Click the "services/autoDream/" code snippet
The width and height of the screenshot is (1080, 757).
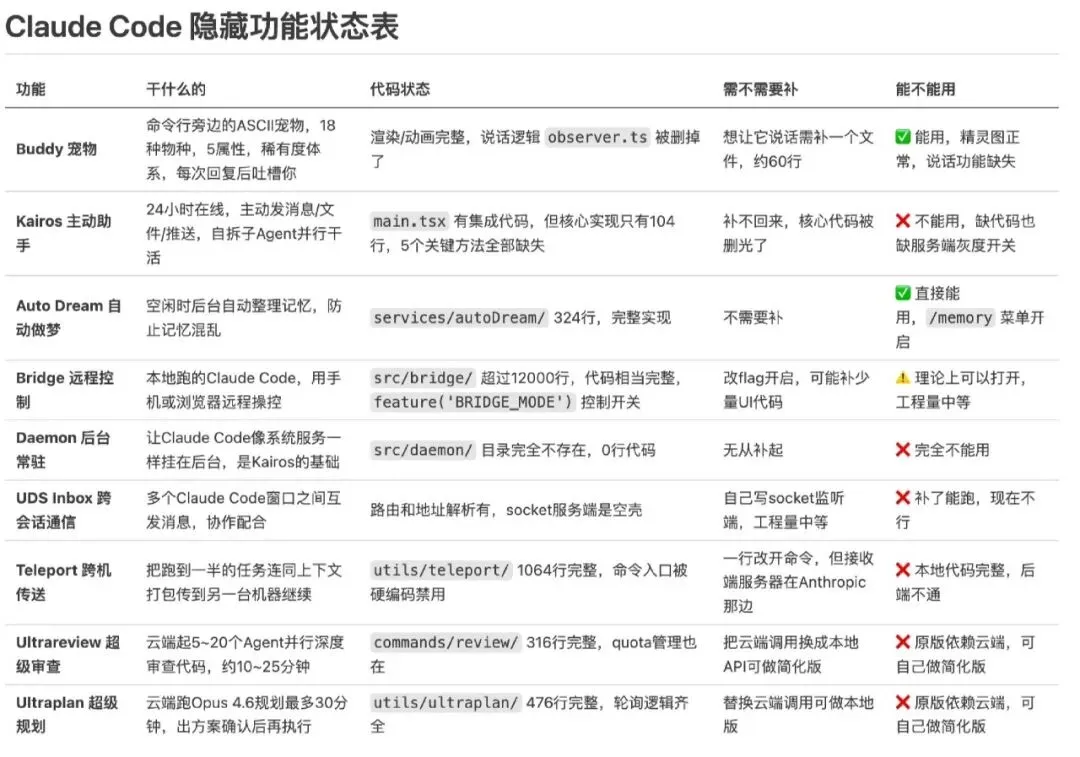point(459,318)
